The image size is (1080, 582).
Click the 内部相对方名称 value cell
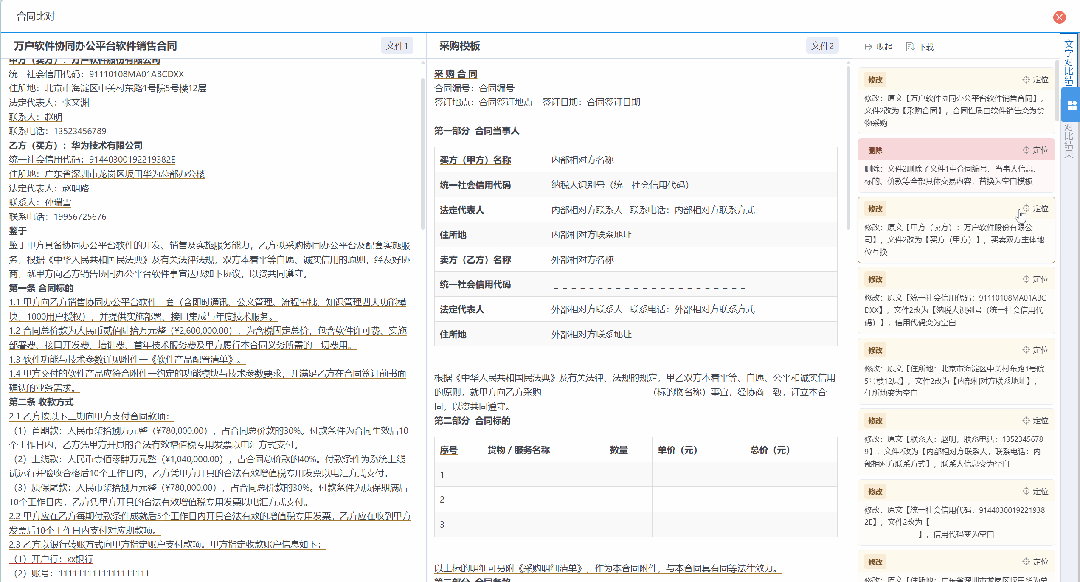[582, 160]
